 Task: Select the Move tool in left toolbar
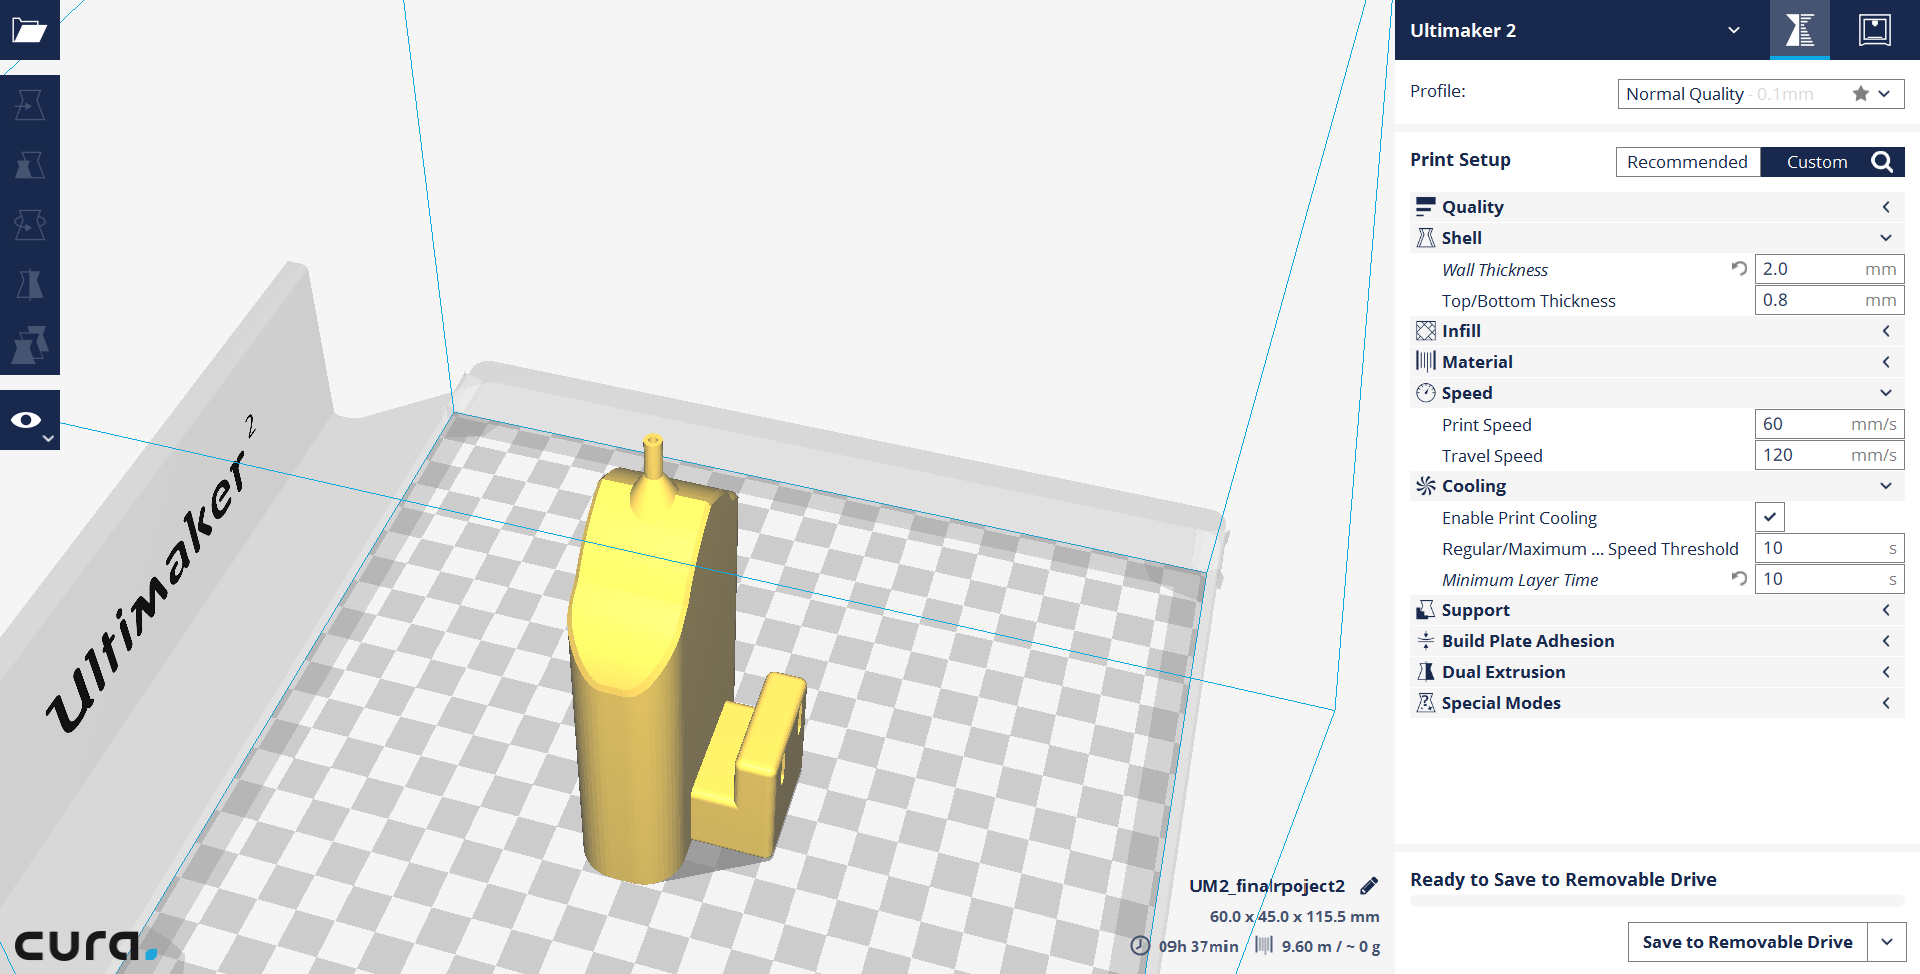29,105
